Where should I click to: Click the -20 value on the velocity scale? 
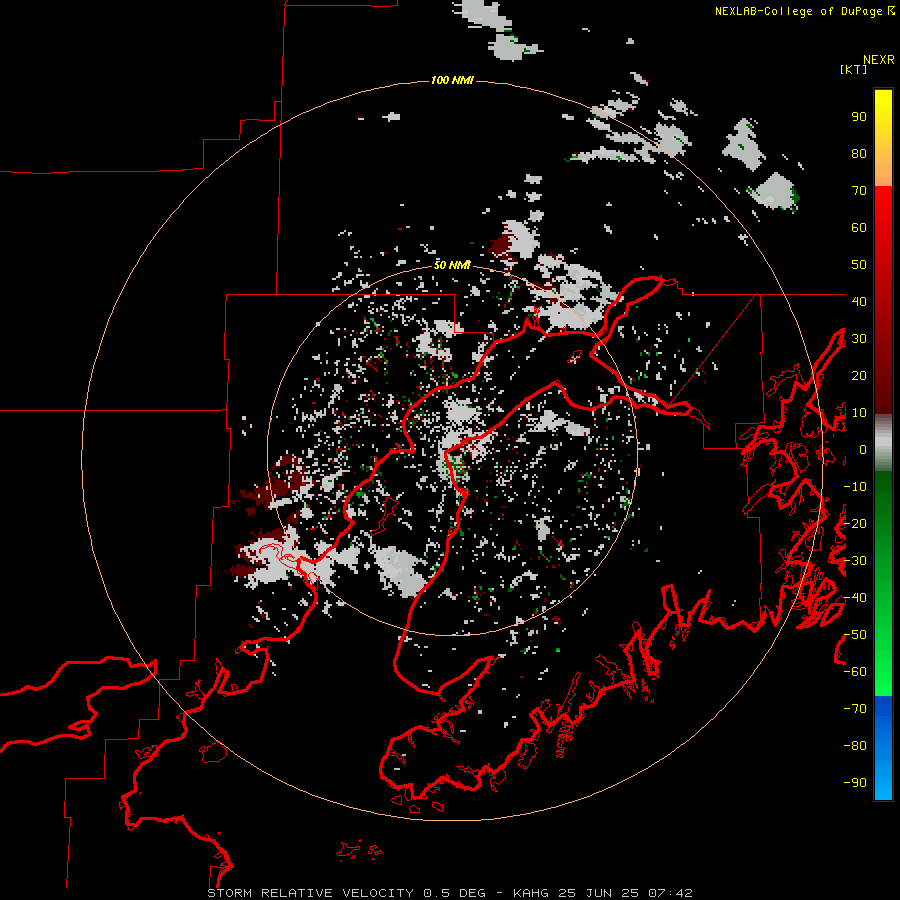click(x=855, y=523)
